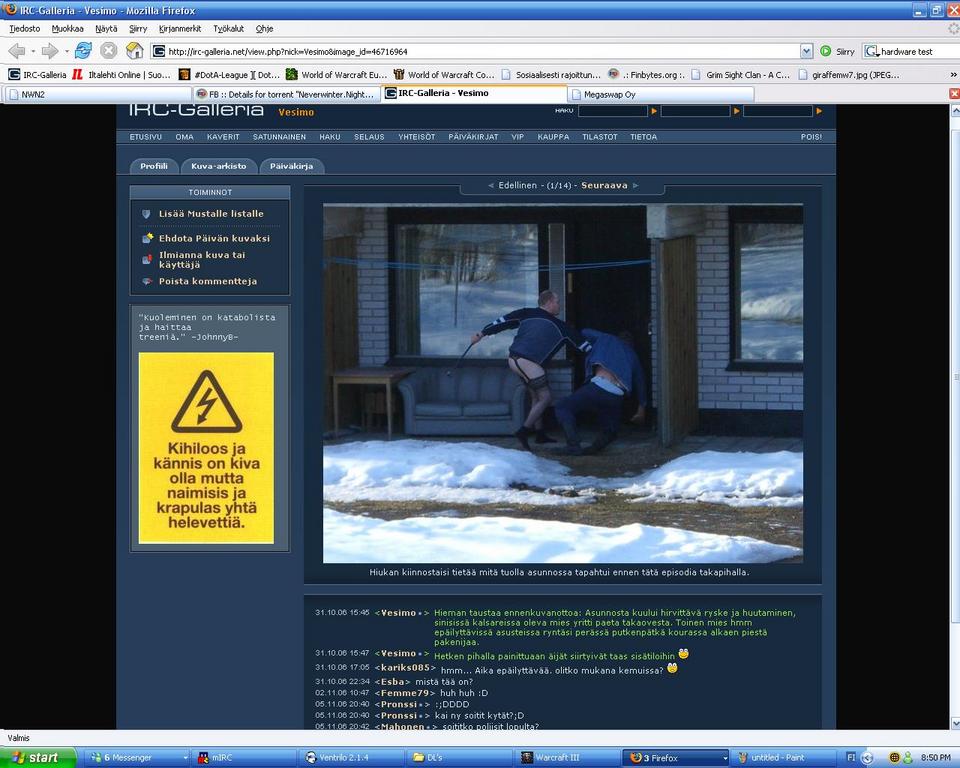Open the World of Warcraft Eu bookmark

336,75
